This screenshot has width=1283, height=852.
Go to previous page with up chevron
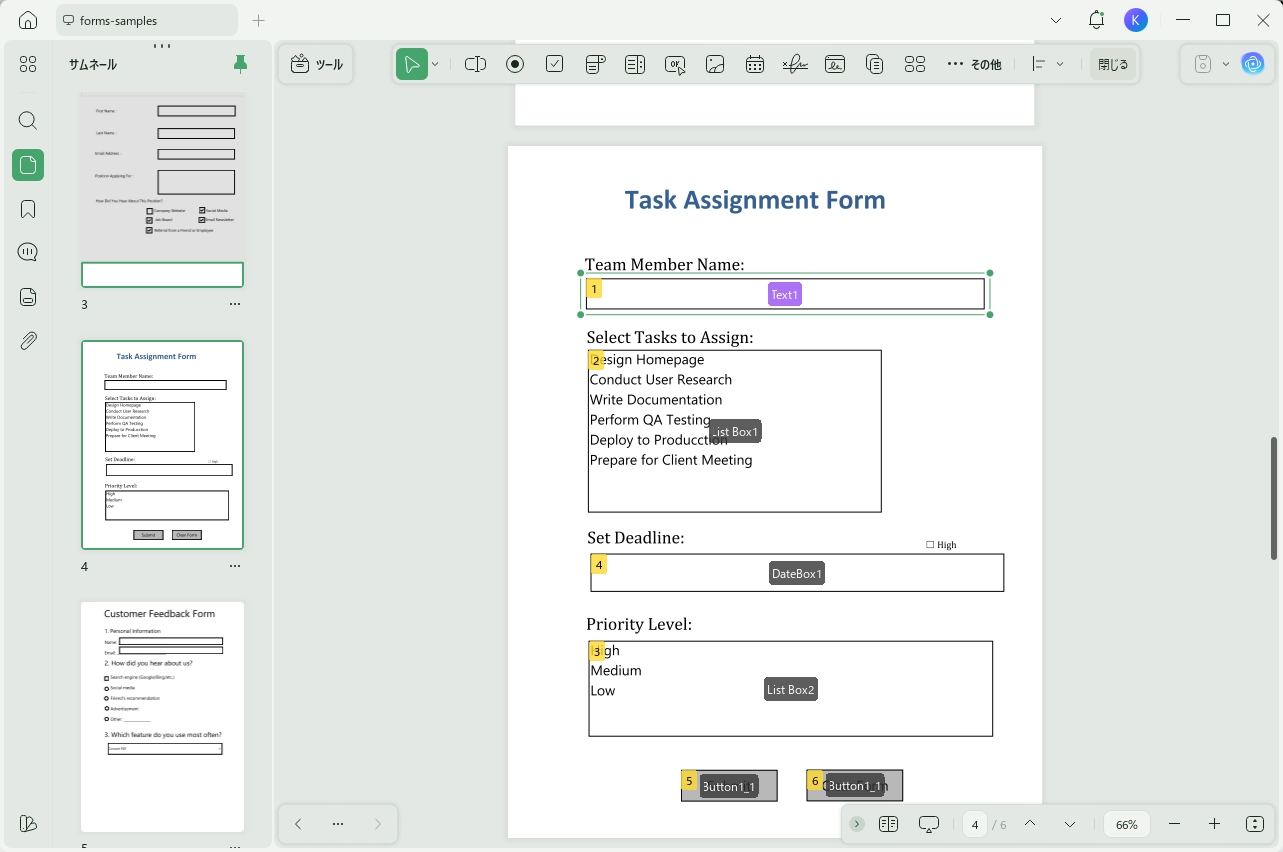[x=1030, y=824]
